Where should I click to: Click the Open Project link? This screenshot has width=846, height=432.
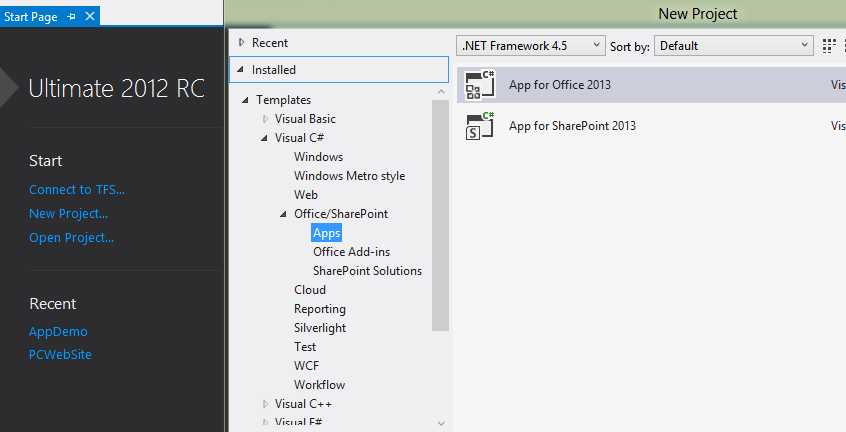[x=71, y=238]
